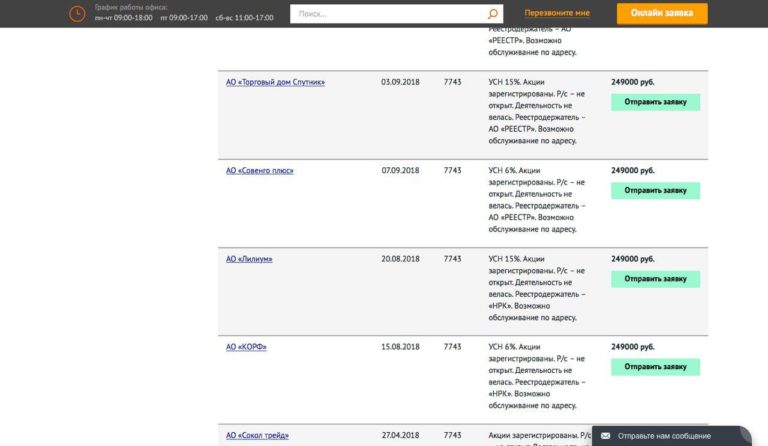The height and width of the screenshot is (446, 768).
Task: Click 7743 code in Сокол трейд row
Action: click(452, 435)
